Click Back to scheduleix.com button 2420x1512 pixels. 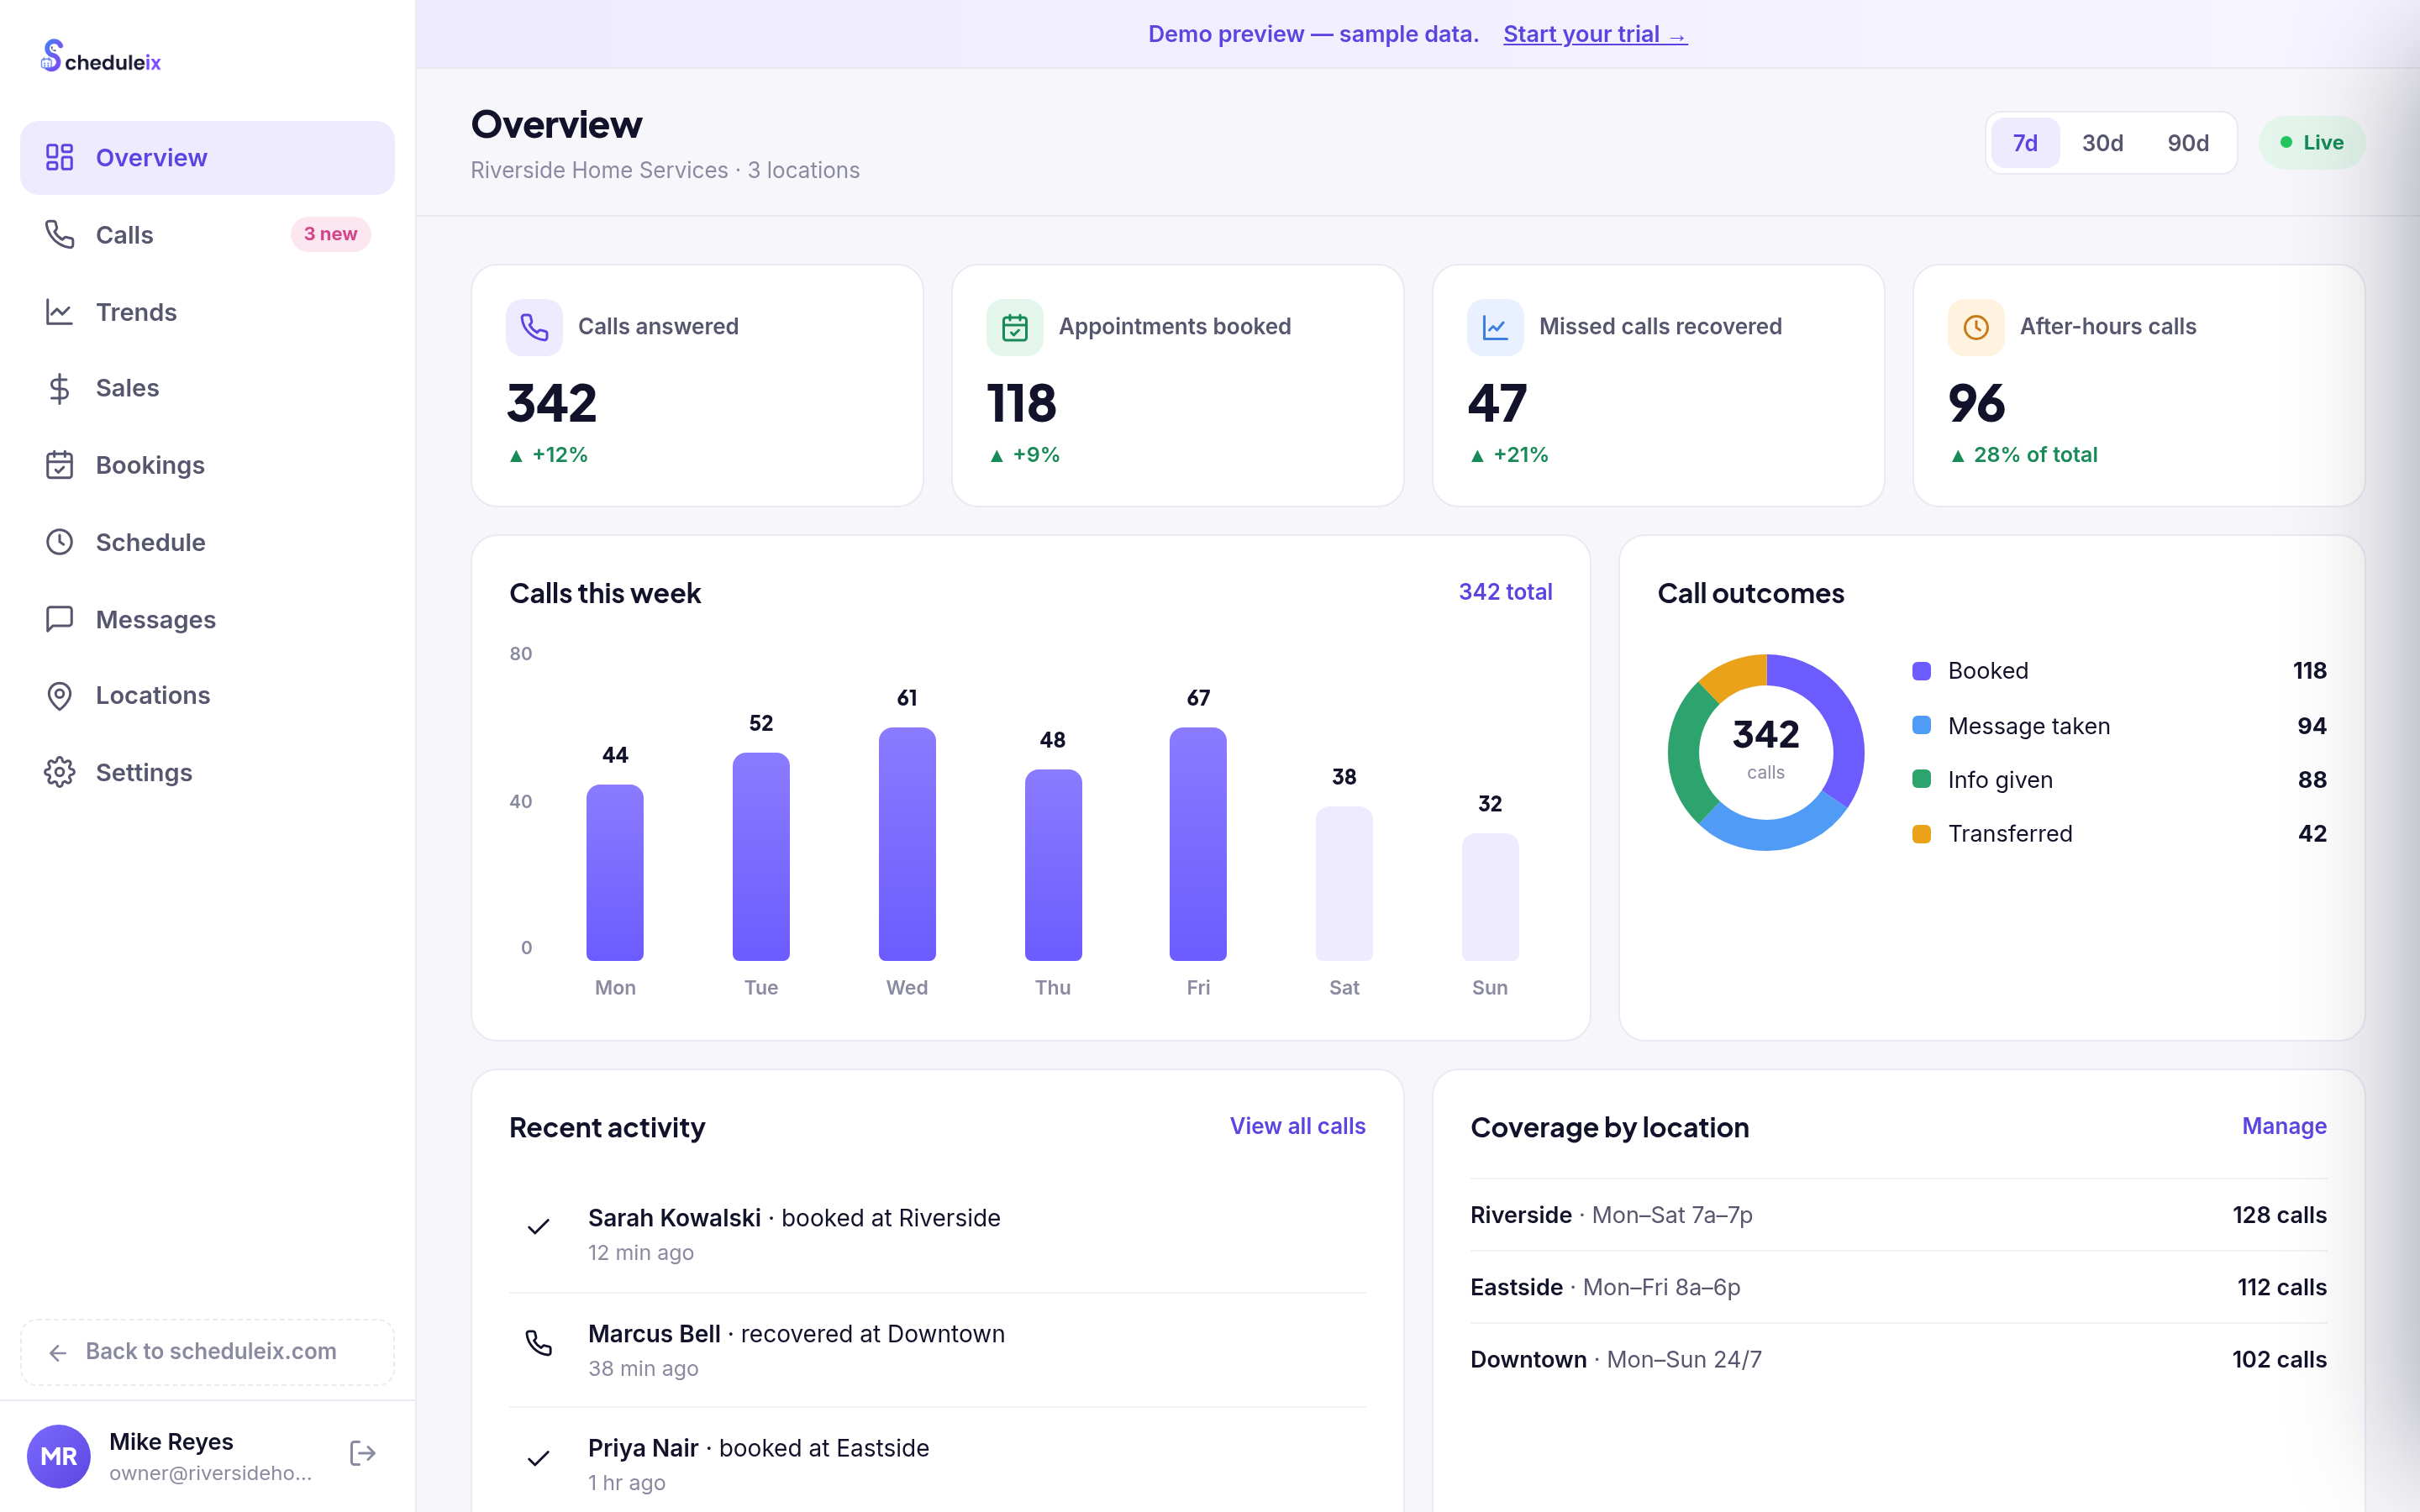point(207,1352)
